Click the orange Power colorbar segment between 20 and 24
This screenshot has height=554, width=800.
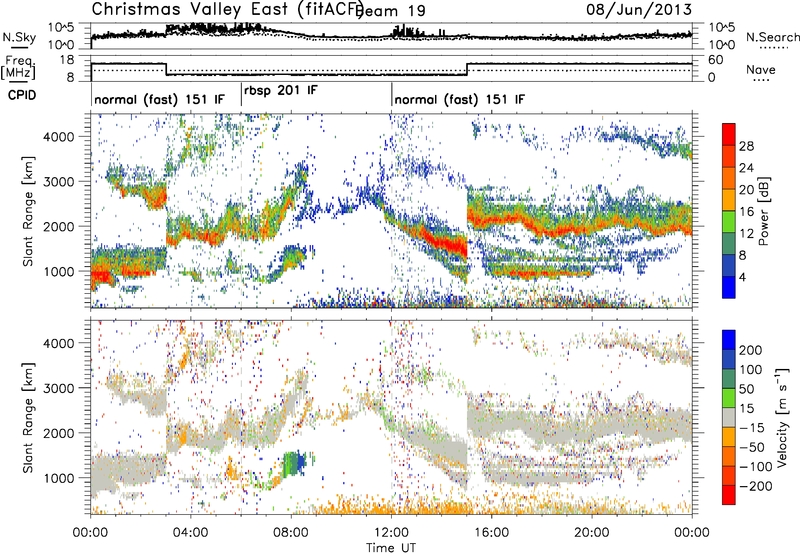[729, 178]
